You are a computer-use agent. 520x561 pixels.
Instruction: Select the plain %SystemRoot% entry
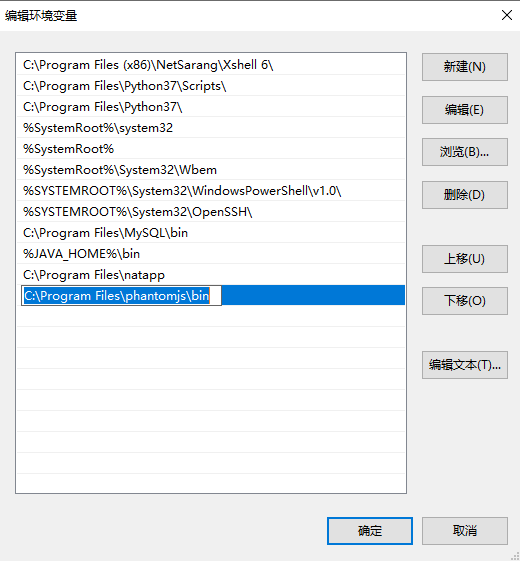211,149
